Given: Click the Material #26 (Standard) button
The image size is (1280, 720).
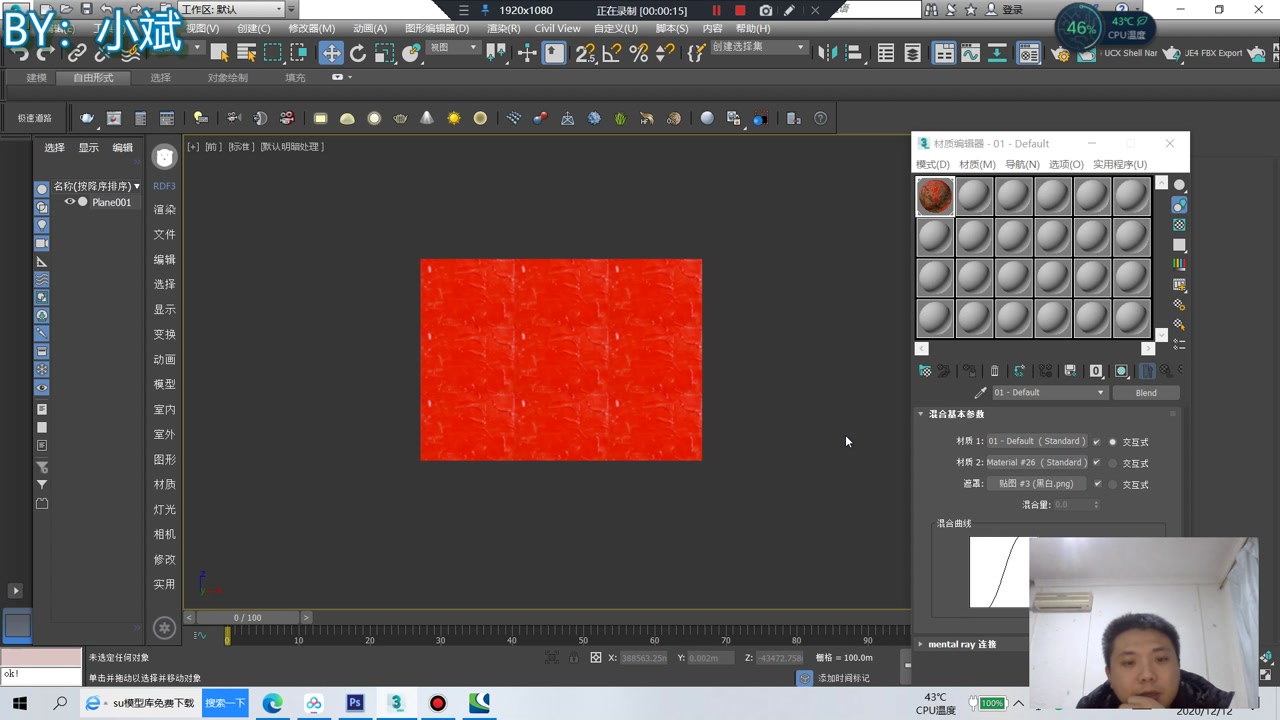Looking at the screenshot, I should coord(1036,463).
